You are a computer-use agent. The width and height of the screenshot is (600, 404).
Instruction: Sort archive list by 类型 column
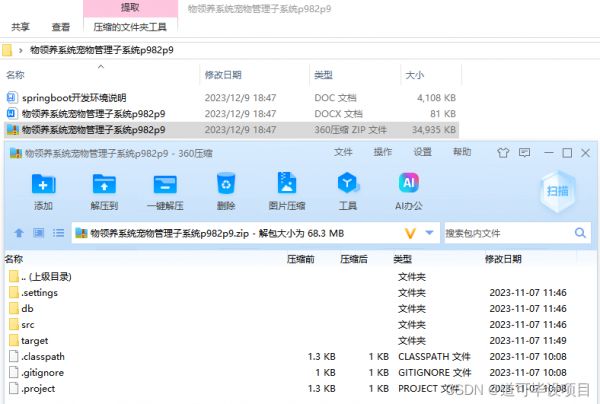pyautogui.click(x=403, y=259)
